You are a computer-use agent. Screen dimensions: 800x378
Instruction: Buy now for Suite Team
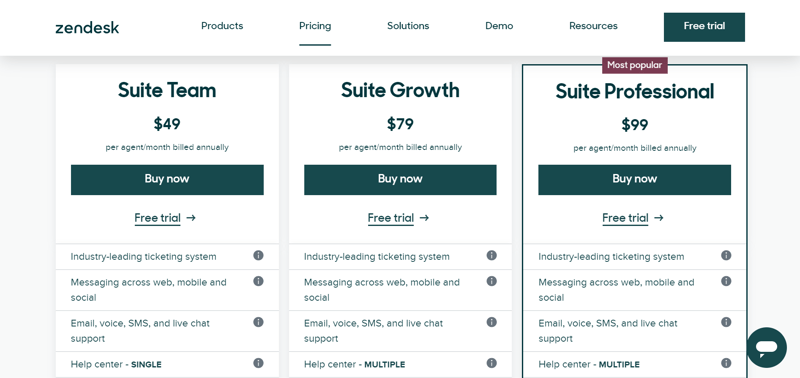167,180
